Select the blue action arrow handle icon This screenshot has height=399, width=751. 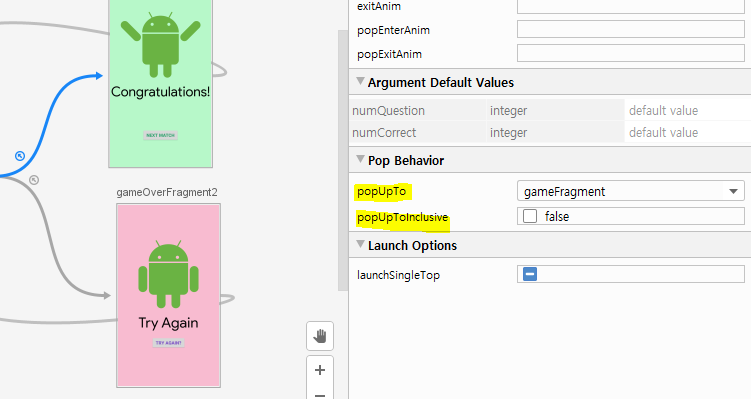[x=20, y=156]
